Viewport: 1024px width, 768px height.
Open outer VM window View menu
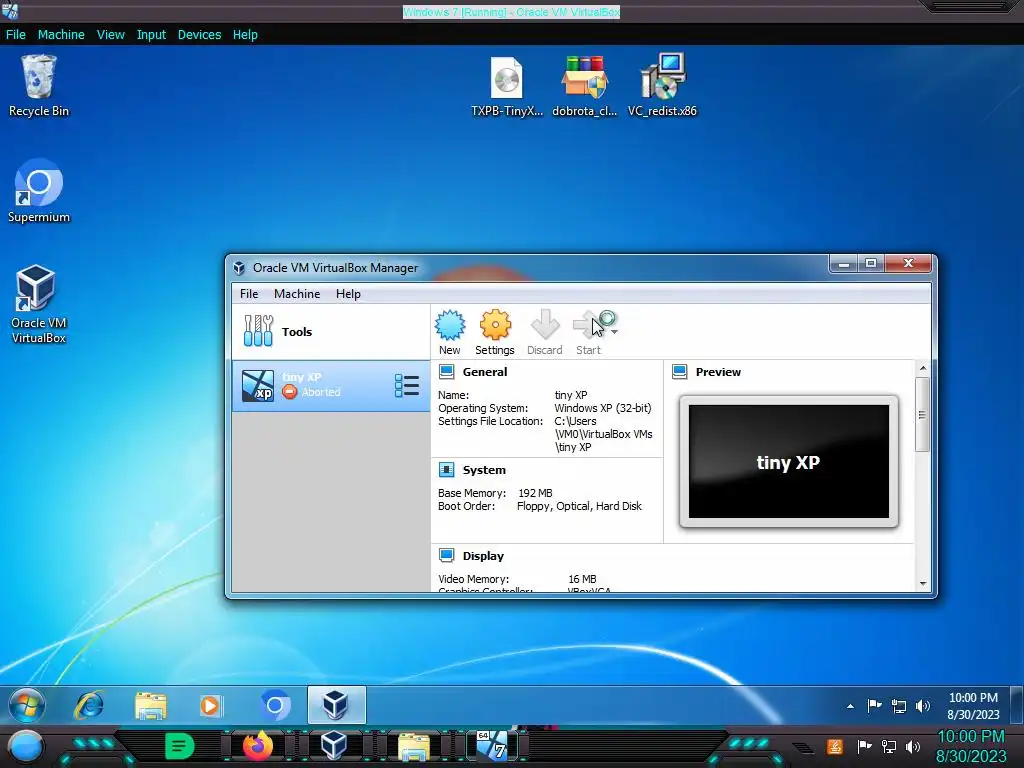click(x=110, y=35)
